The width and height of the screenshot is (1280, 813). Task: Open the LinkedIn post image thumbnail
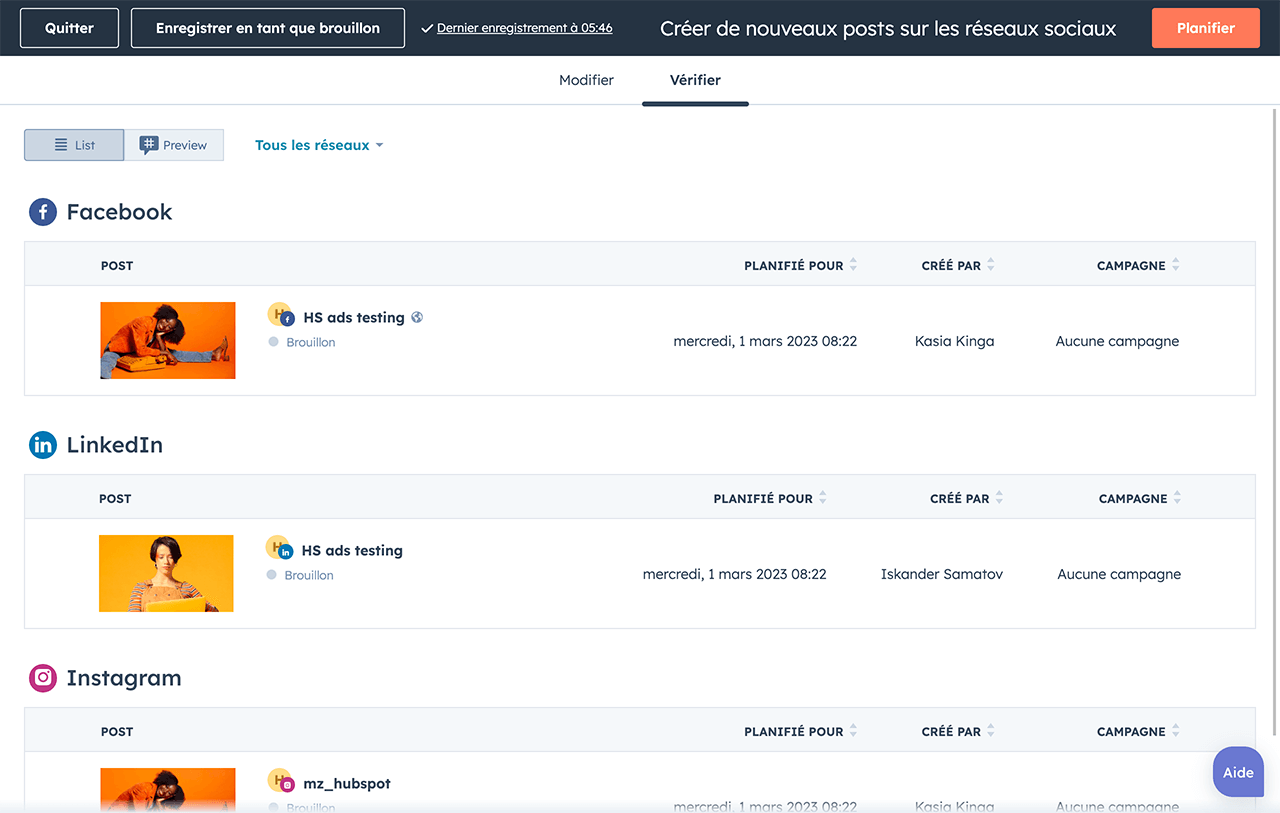(166, 573)
